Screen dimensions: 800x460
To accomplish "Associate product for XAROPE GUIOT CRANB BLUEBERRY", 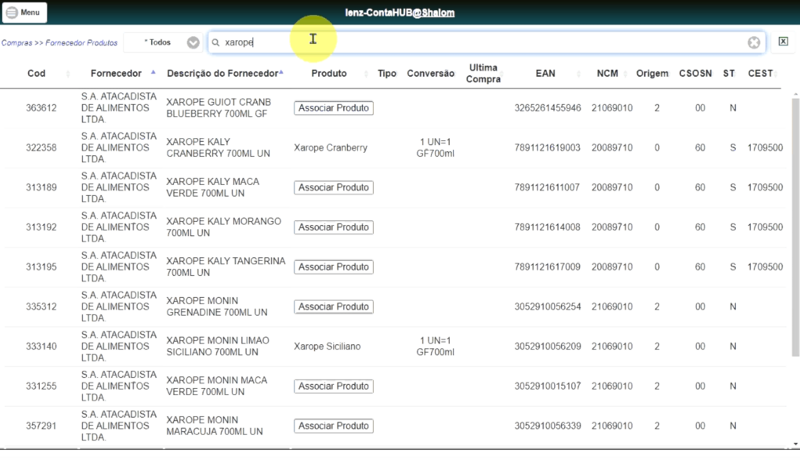I will tap(334, 108).
